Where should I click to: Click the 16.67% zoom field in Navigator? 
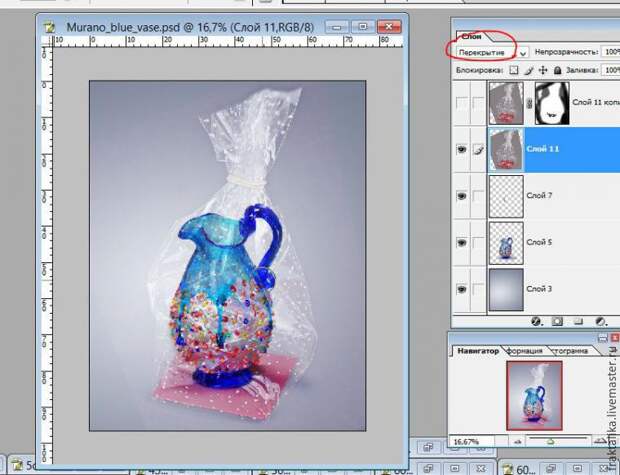pyautogui.click(x=469, y=439)
